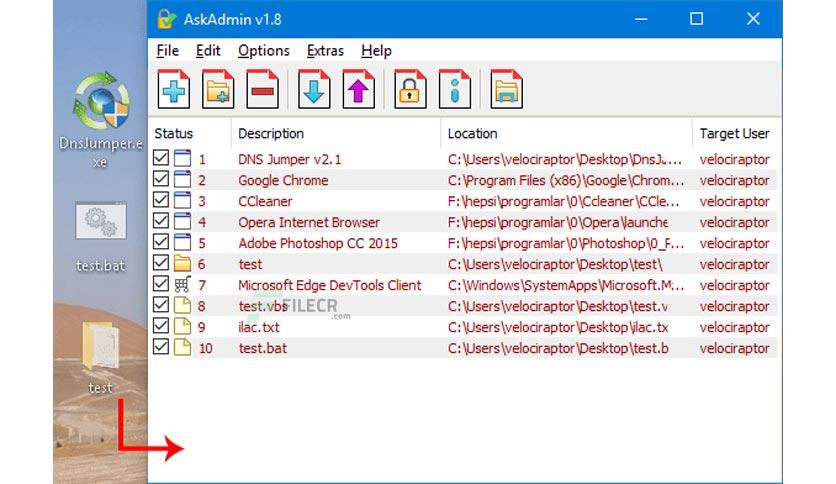Minimize the AskAdmin window
Image resolution: width=836 pixels, height=484 pixels.
(641, 19)
